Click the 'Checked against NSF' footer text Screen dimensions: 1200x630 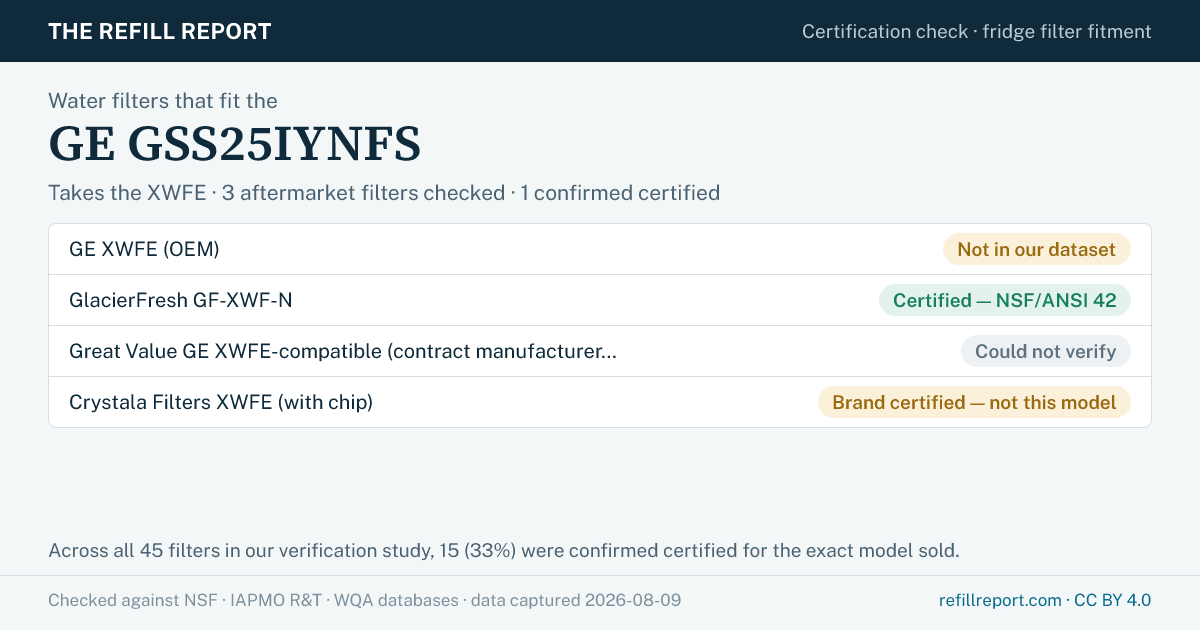365,600
